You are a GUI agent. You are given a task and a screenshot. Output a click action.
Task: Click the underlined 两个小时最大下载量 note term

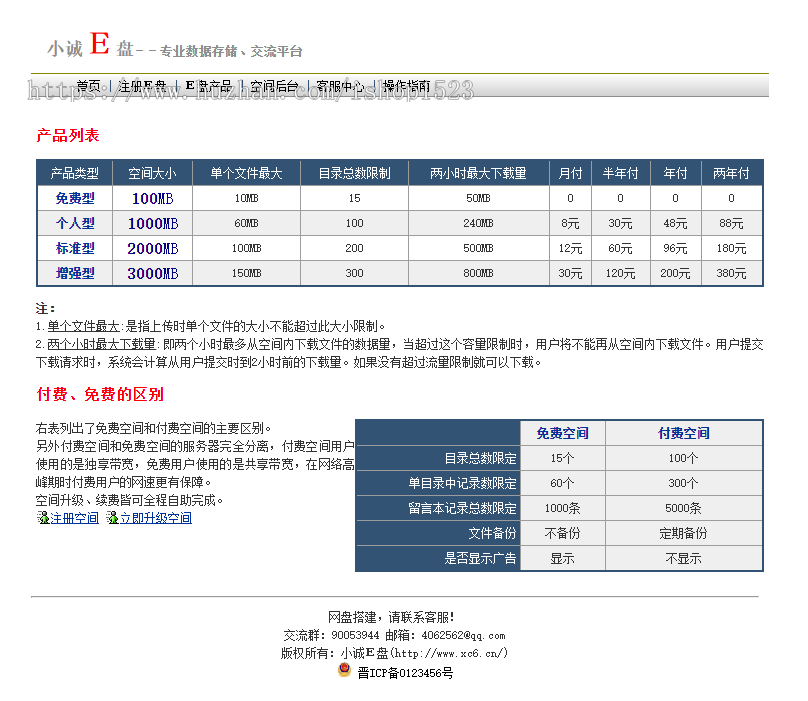pyautogui.click(x=102, y=344)
